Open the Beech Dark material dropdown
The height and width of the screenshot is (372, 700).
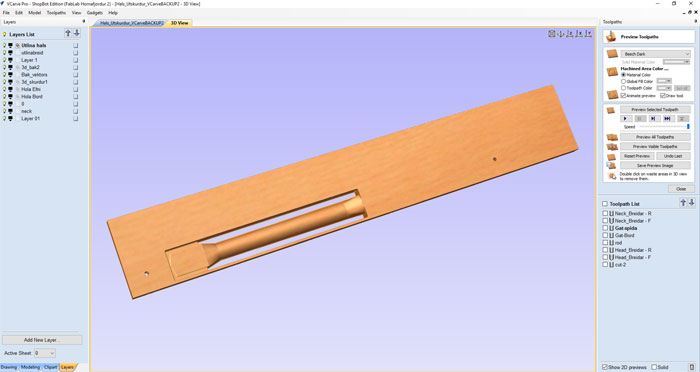pos(655,54)
